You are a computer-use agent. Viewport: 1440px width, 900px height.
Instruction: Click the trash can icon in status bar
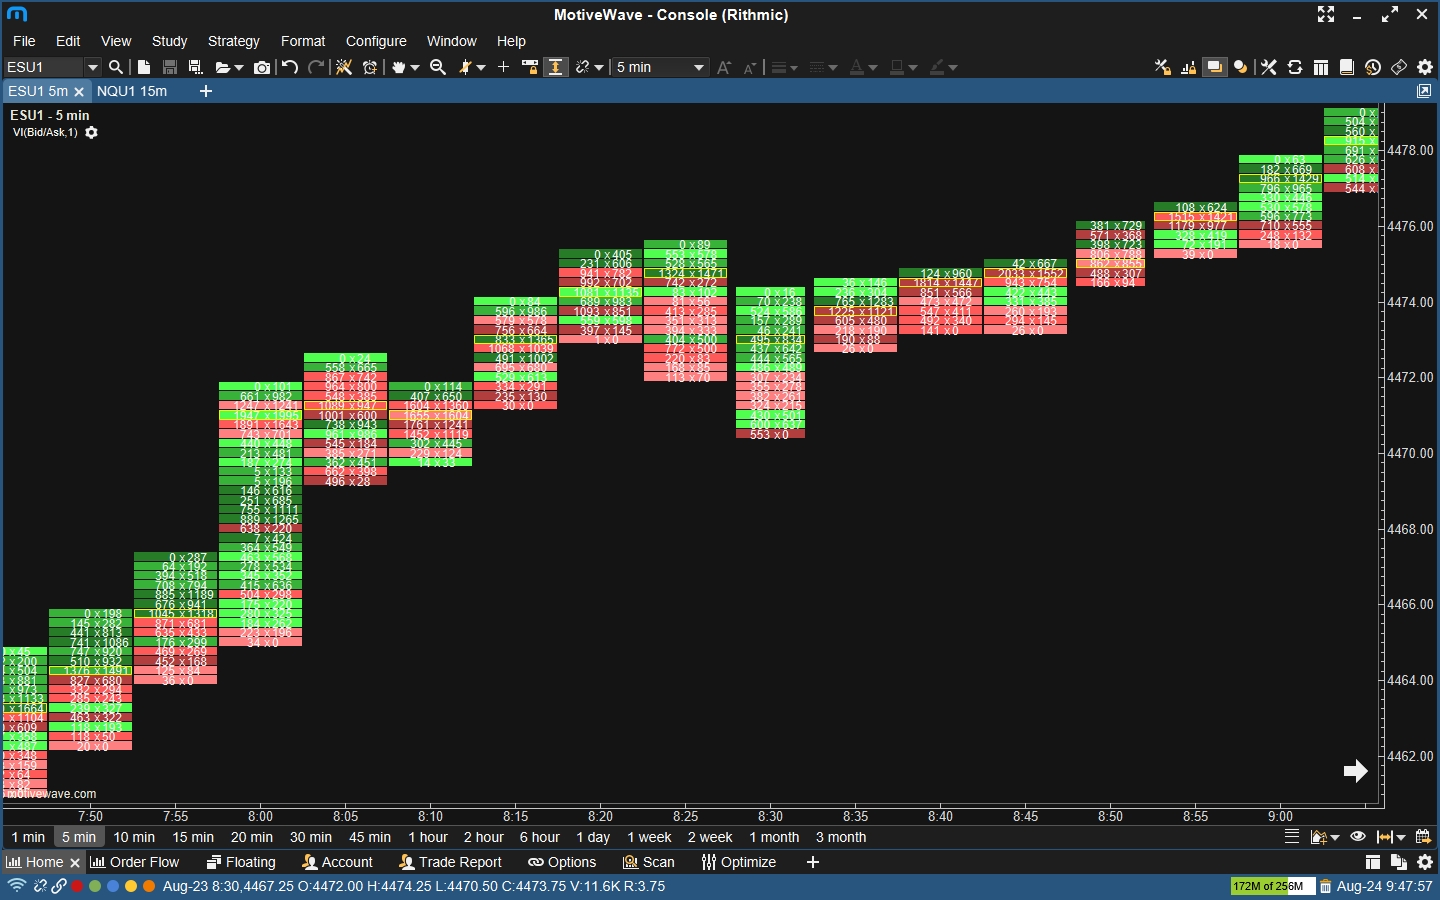tap(1325, 886)
